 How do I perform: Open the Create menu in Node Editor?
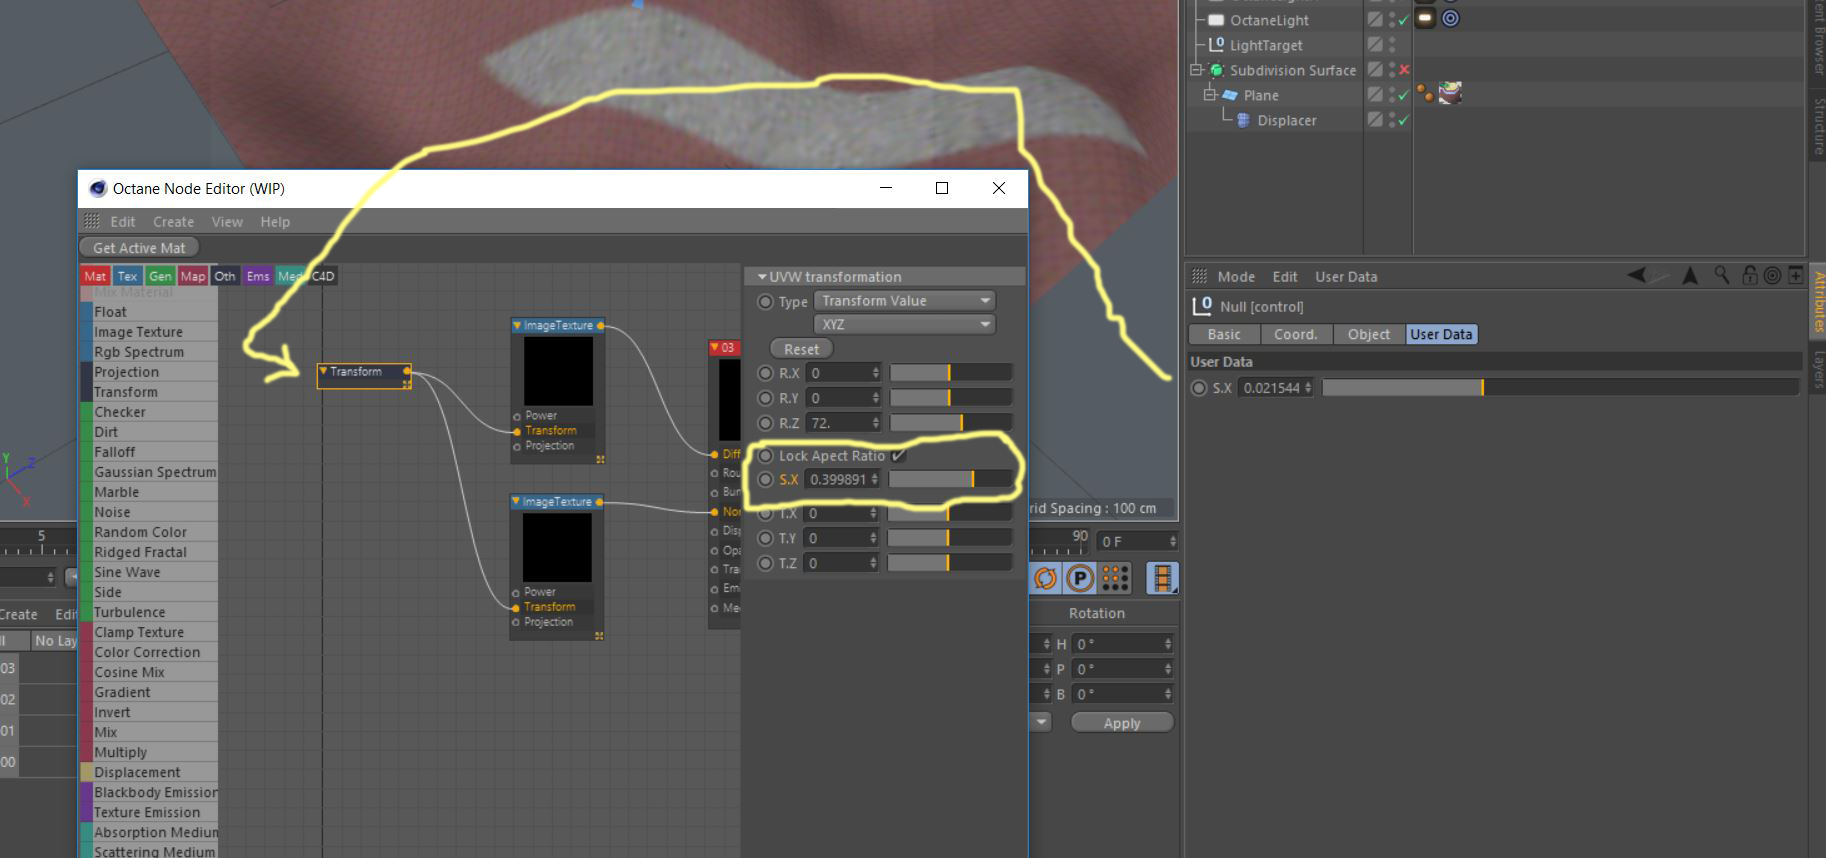tap(173, 222)
